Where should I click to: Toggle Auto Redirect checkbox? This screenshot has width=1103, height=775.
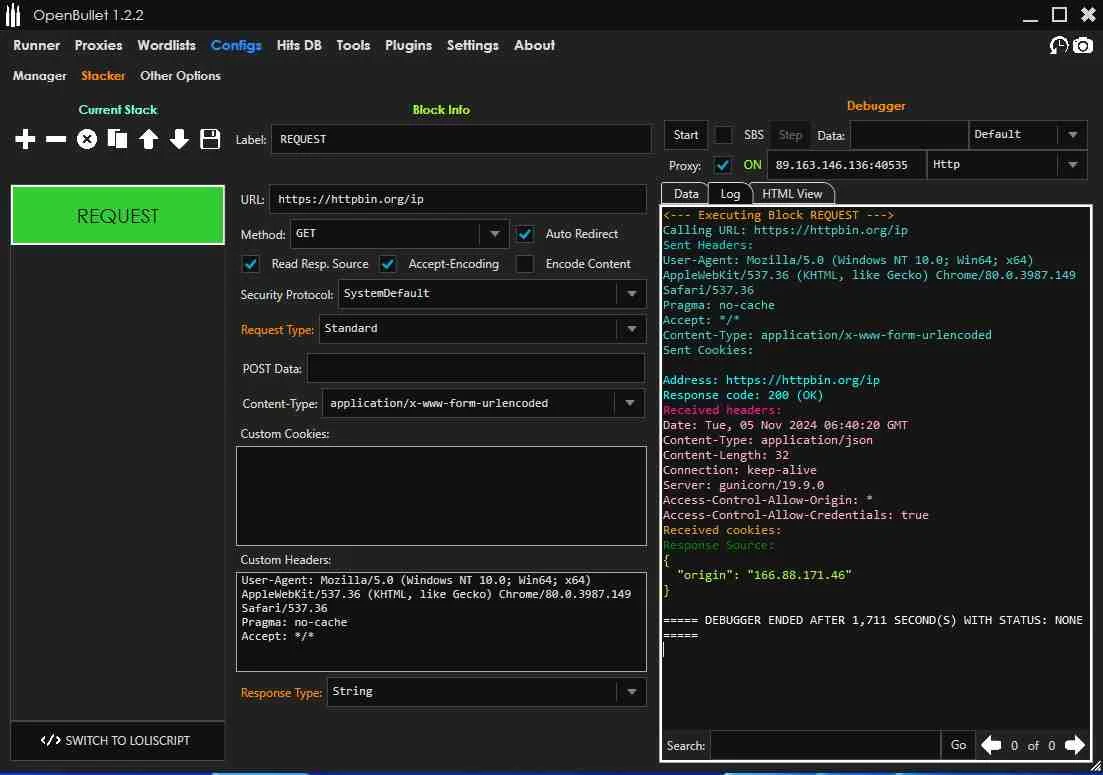coord(525,233)
